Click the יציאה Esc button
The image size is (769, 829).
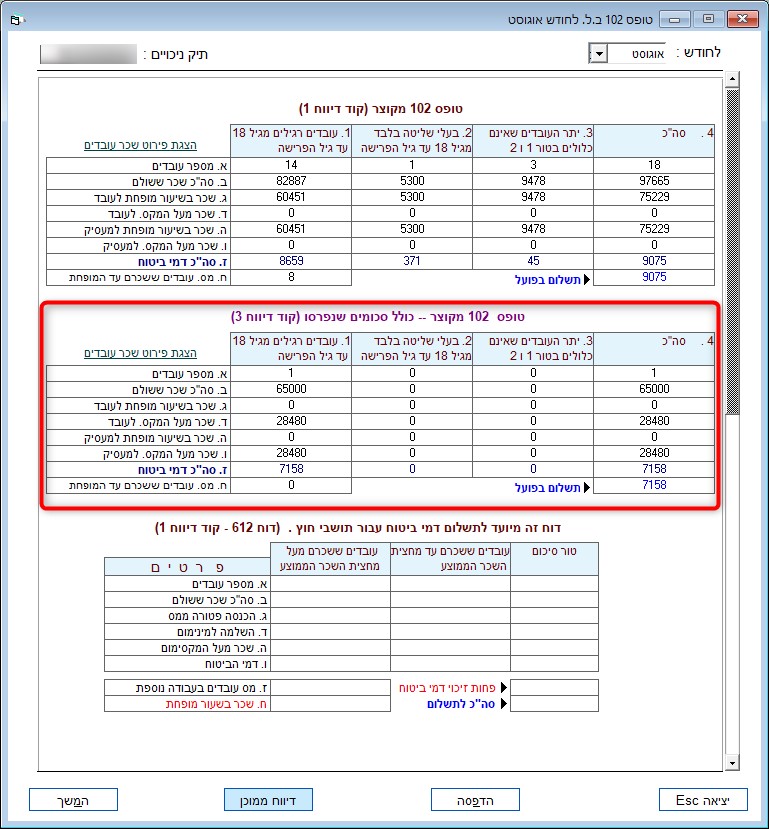(702, 799)
